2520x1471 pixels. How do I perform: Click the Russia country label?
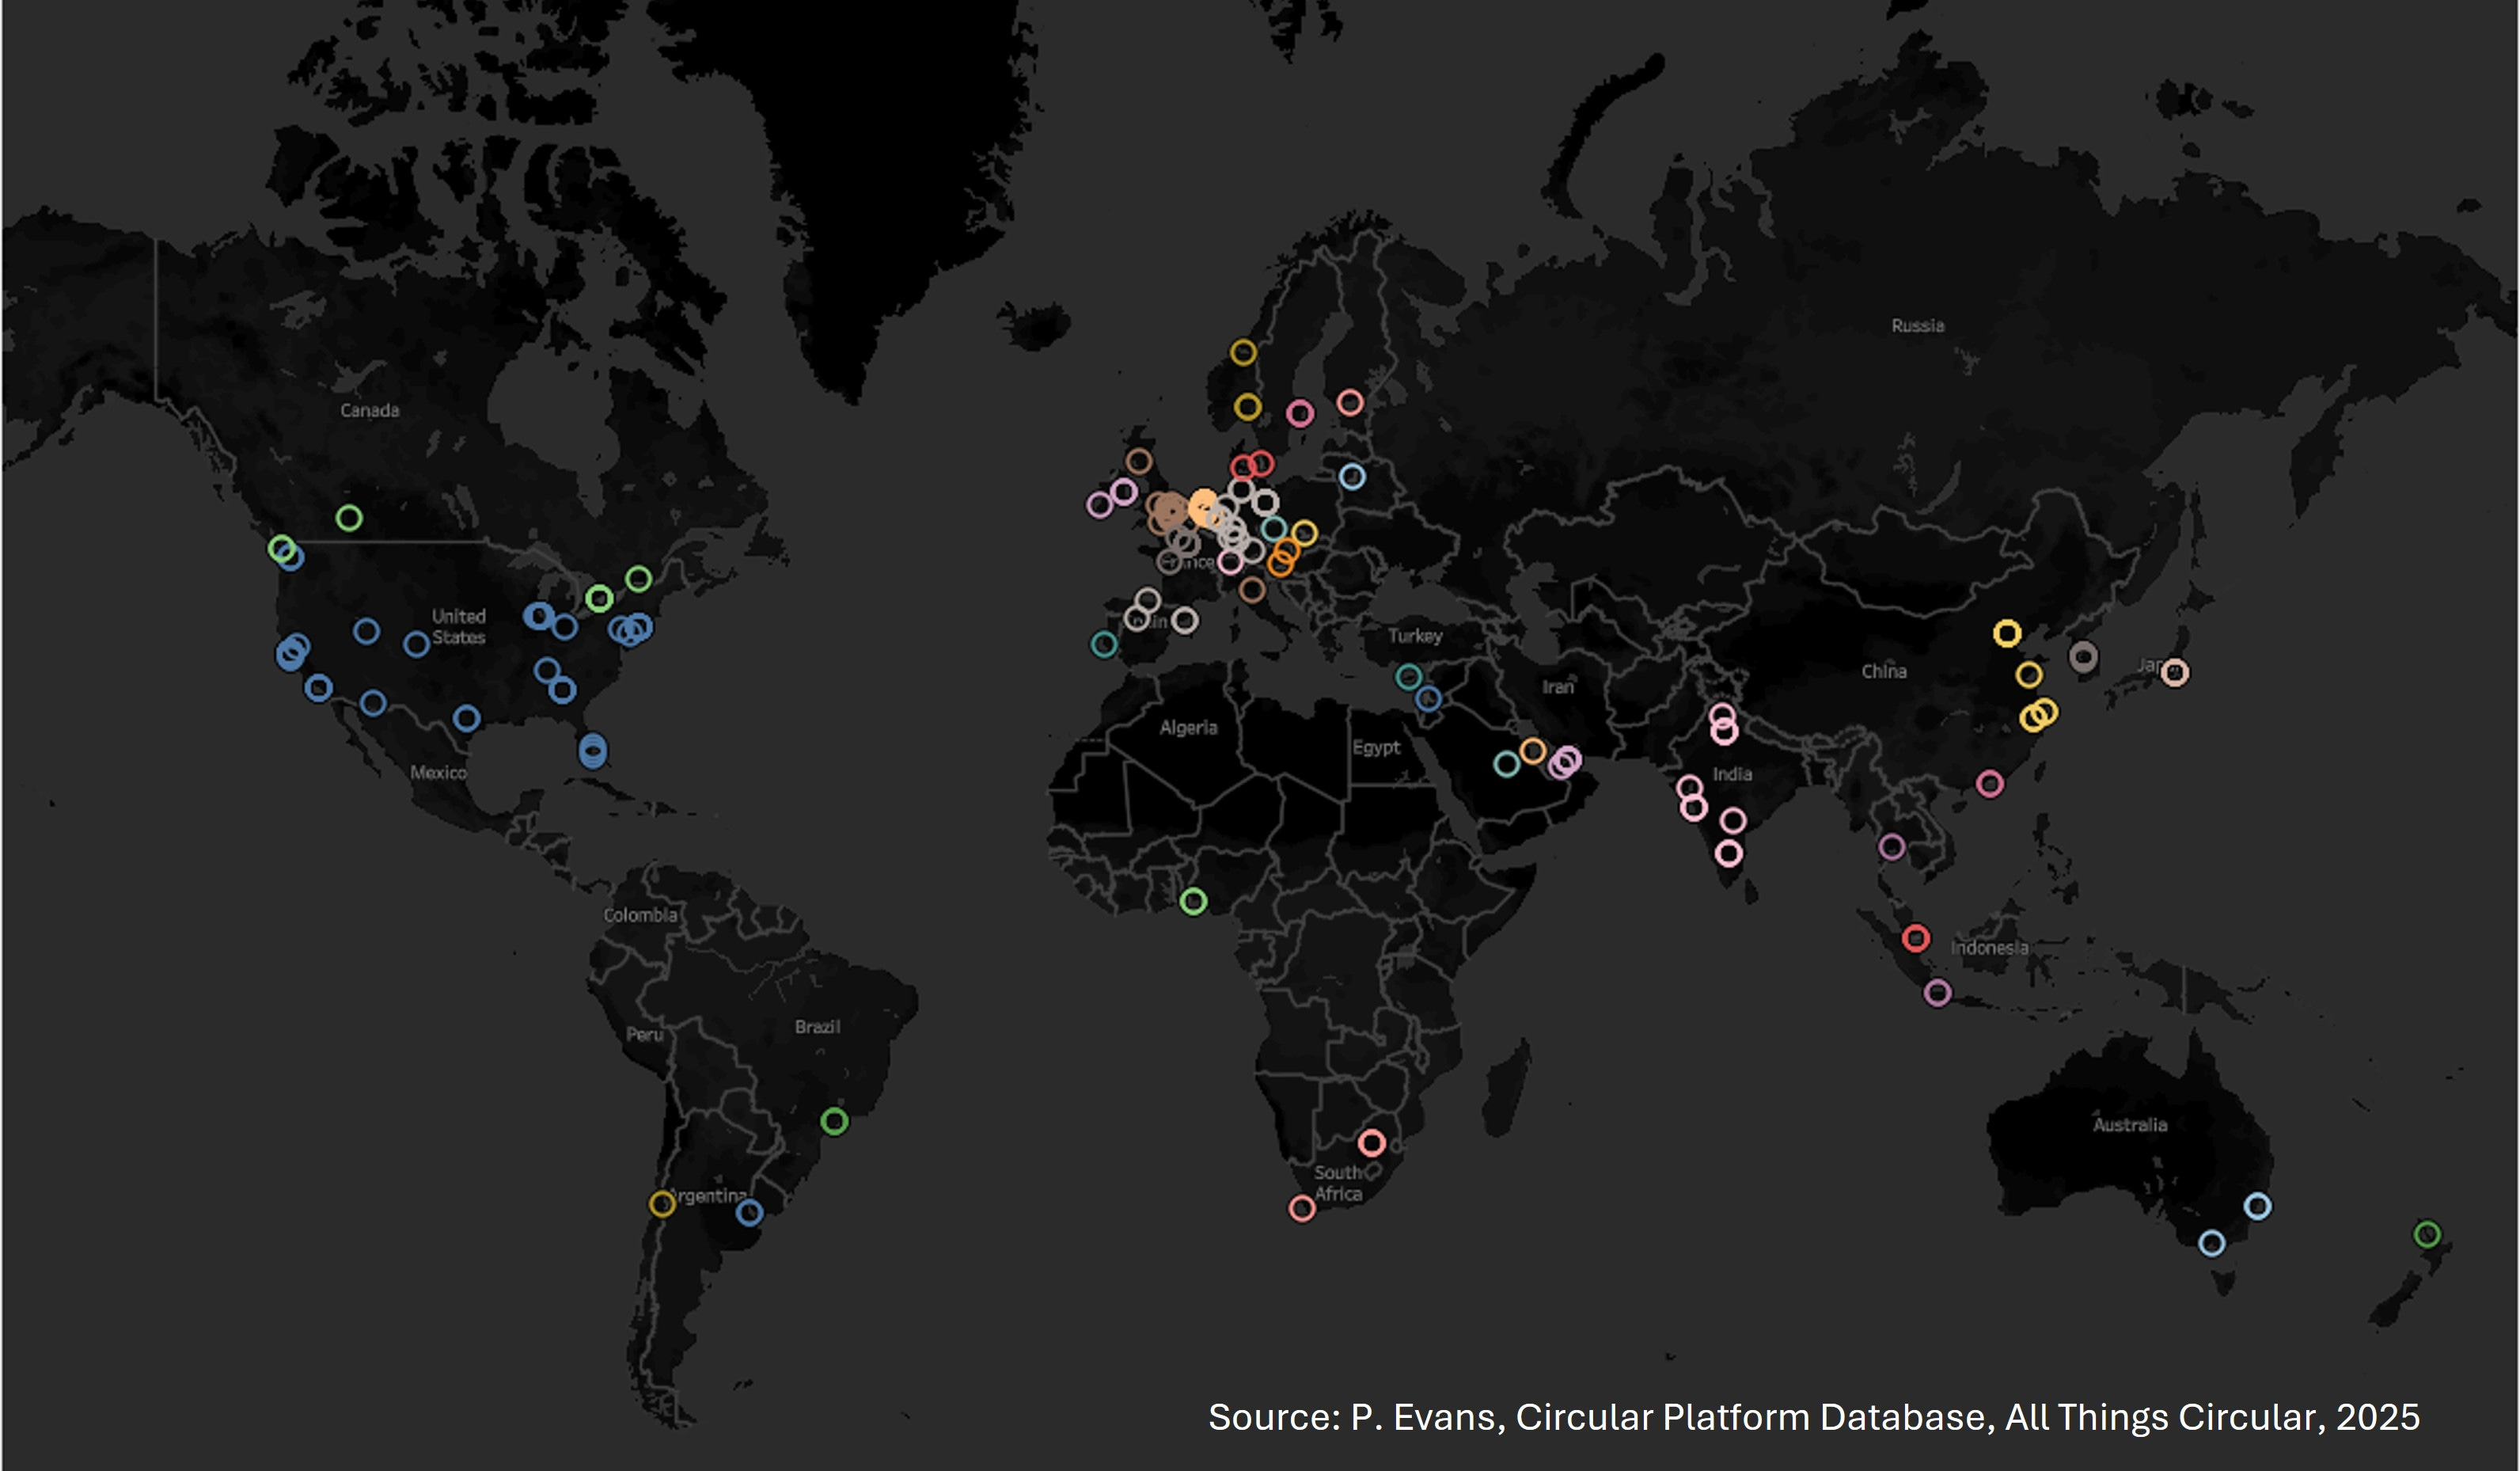coord(1917,326)
